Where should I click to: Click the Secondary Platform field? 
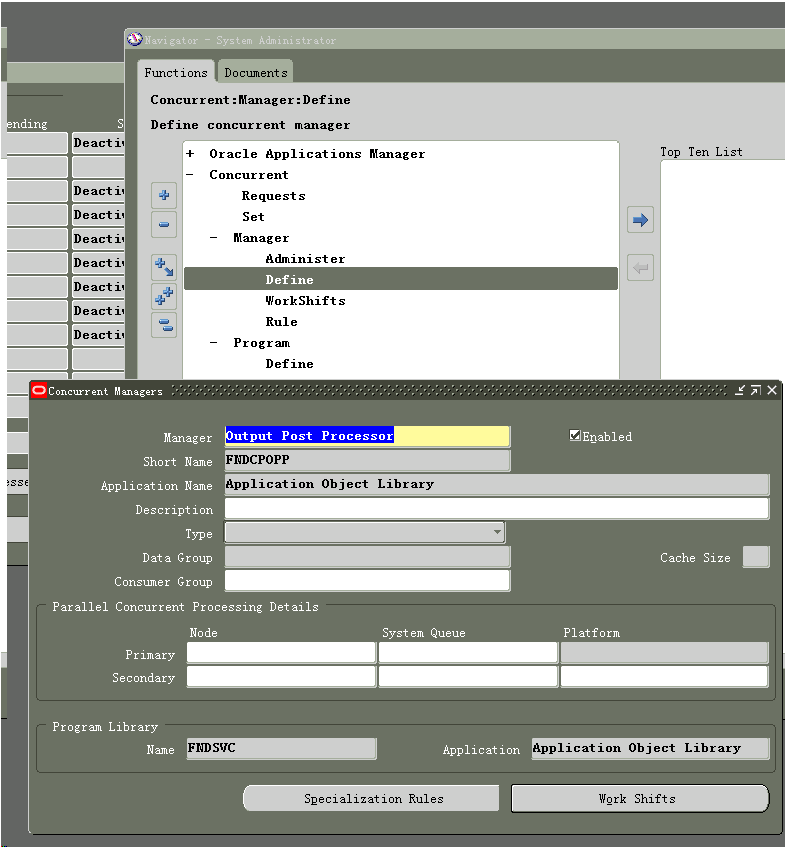coord(665,677)
